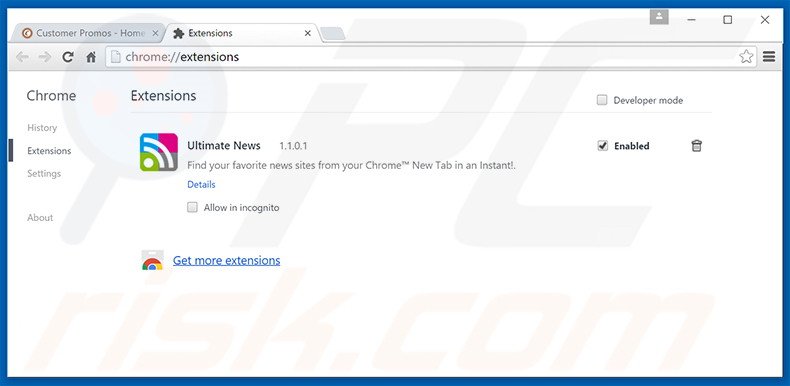Click Get more extensions link
The height and width of the screenshot is (386, 790).
(x=227, y=261)
